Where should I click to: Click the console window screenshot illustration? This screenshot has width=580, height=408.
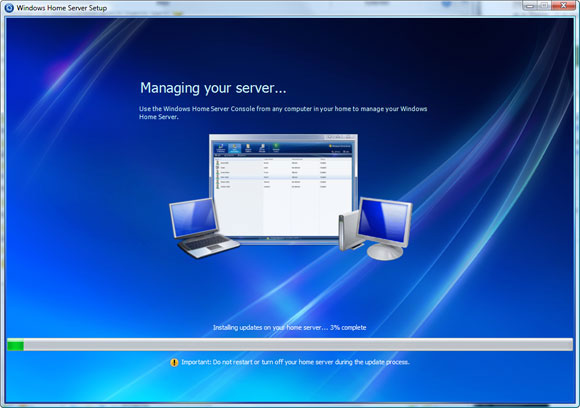tap(283, 189)
